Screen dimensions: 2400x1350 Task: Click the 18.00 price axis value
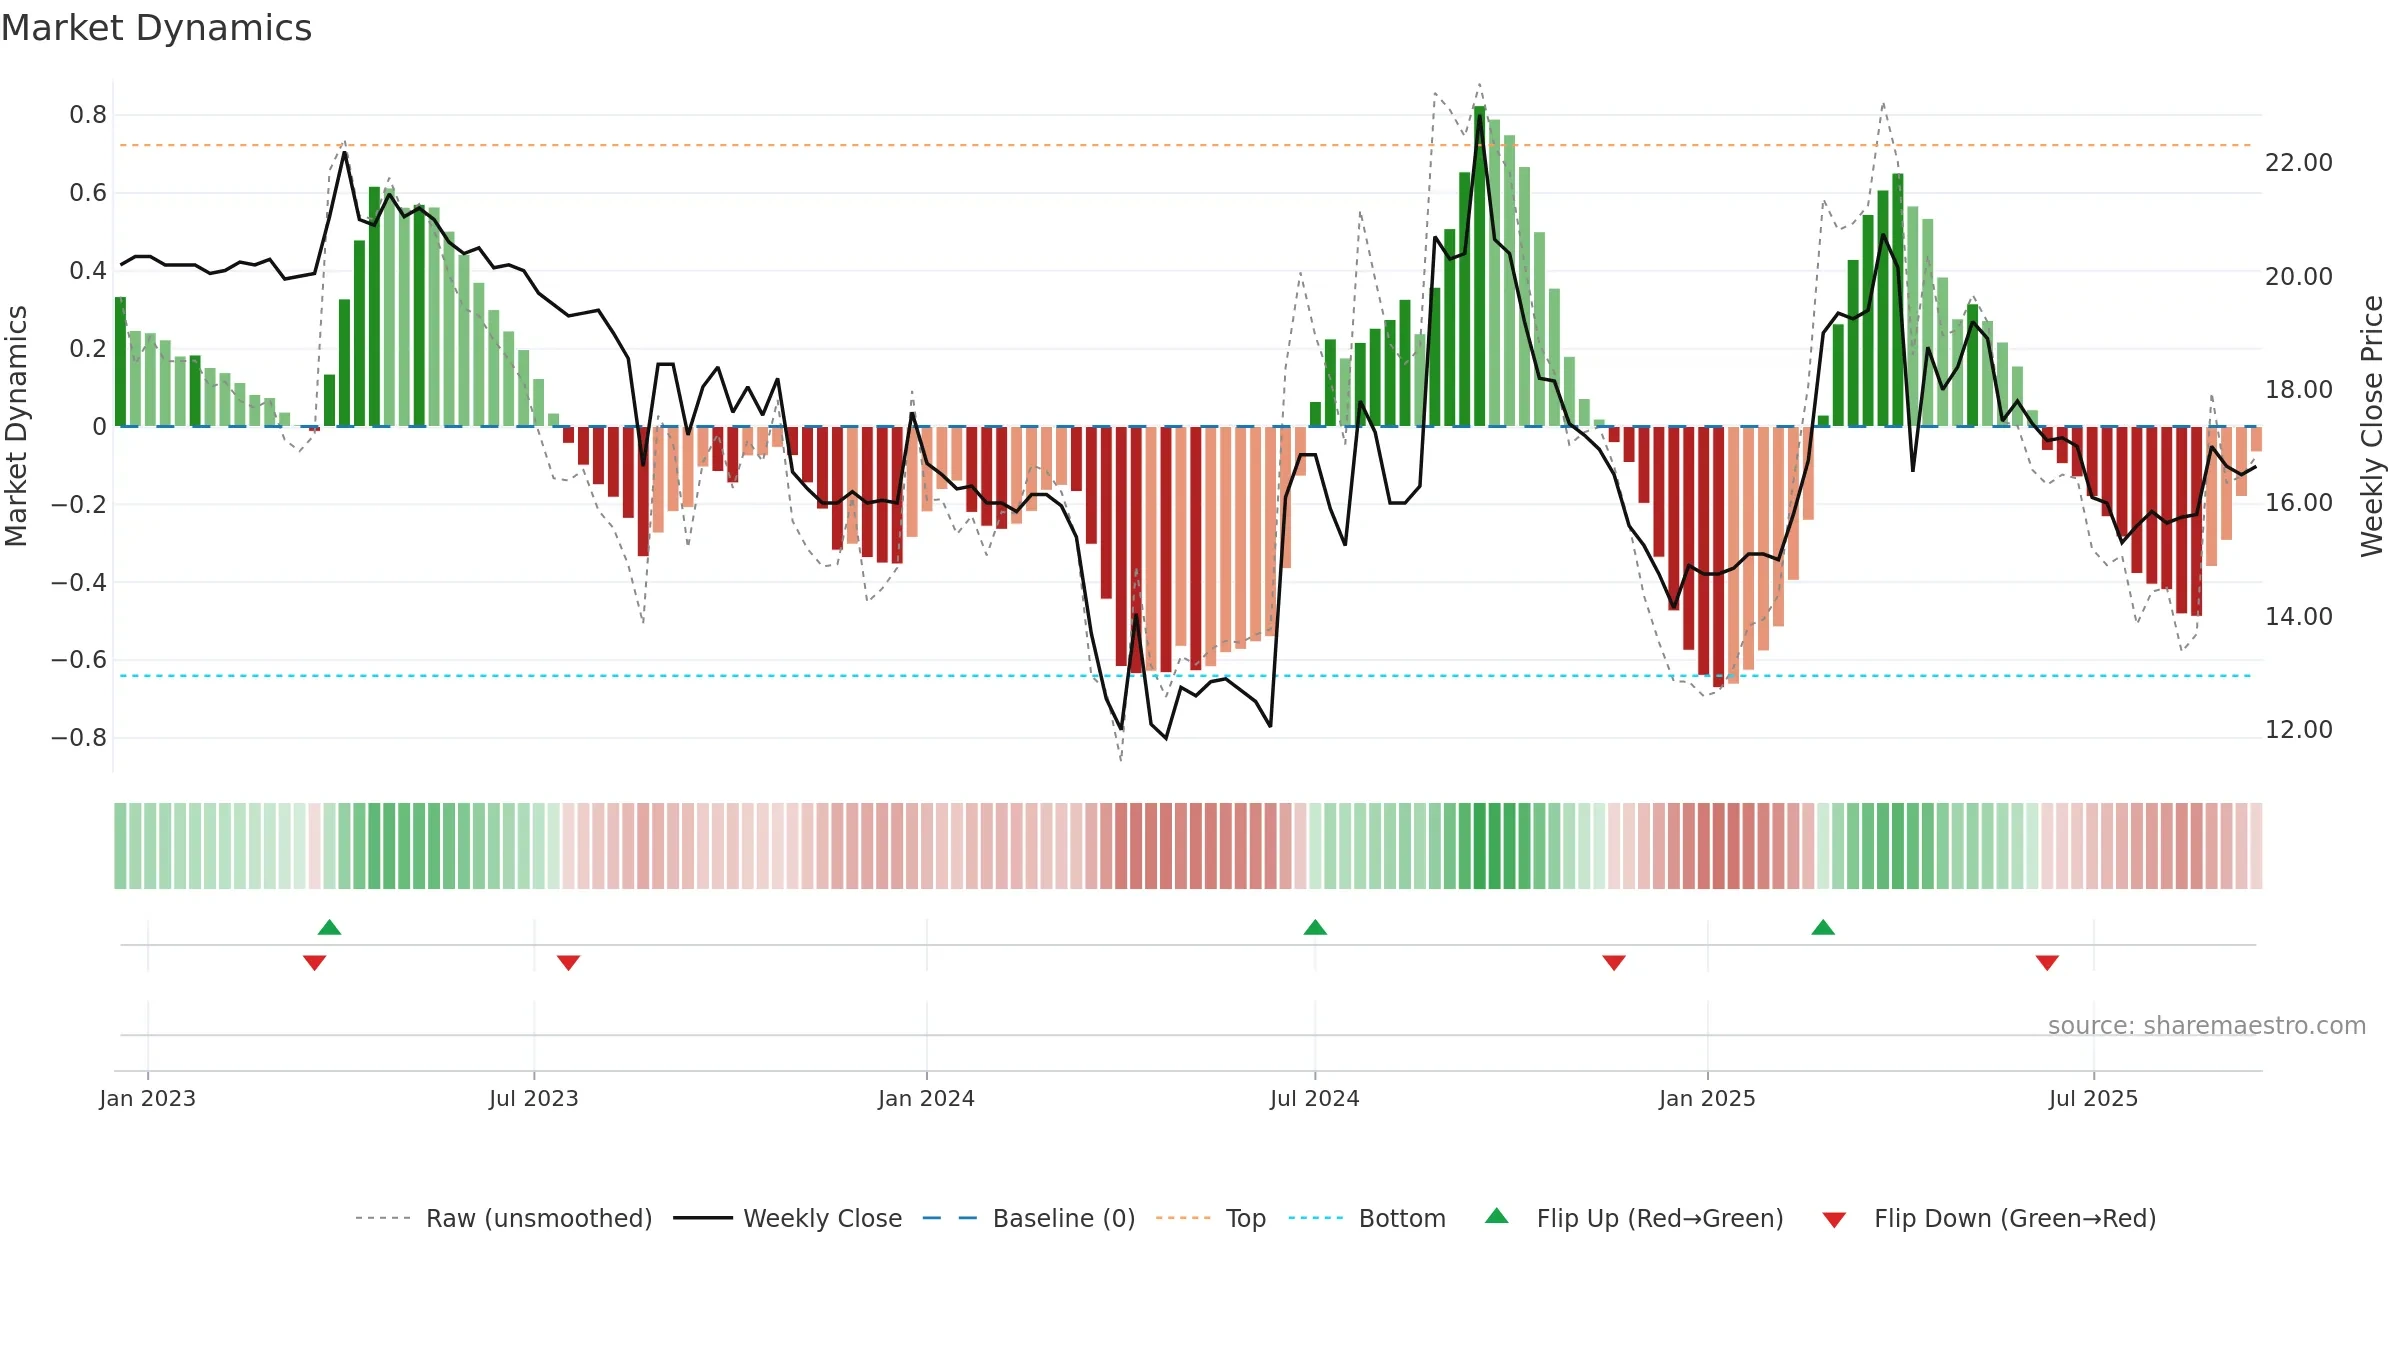coord(2299,389)
